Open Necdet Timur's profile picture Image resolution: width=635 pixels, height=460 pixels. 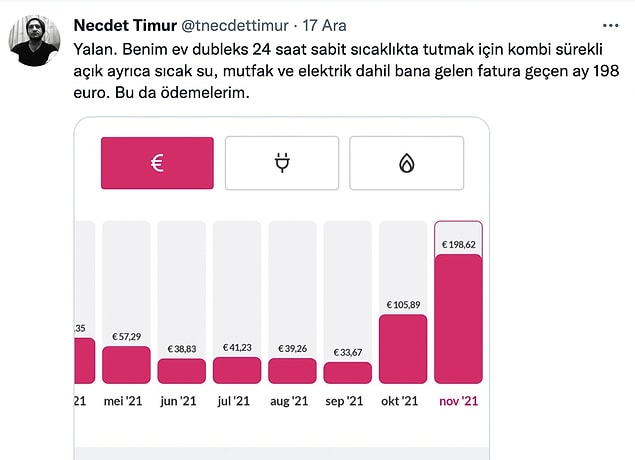tap(34, 40)
